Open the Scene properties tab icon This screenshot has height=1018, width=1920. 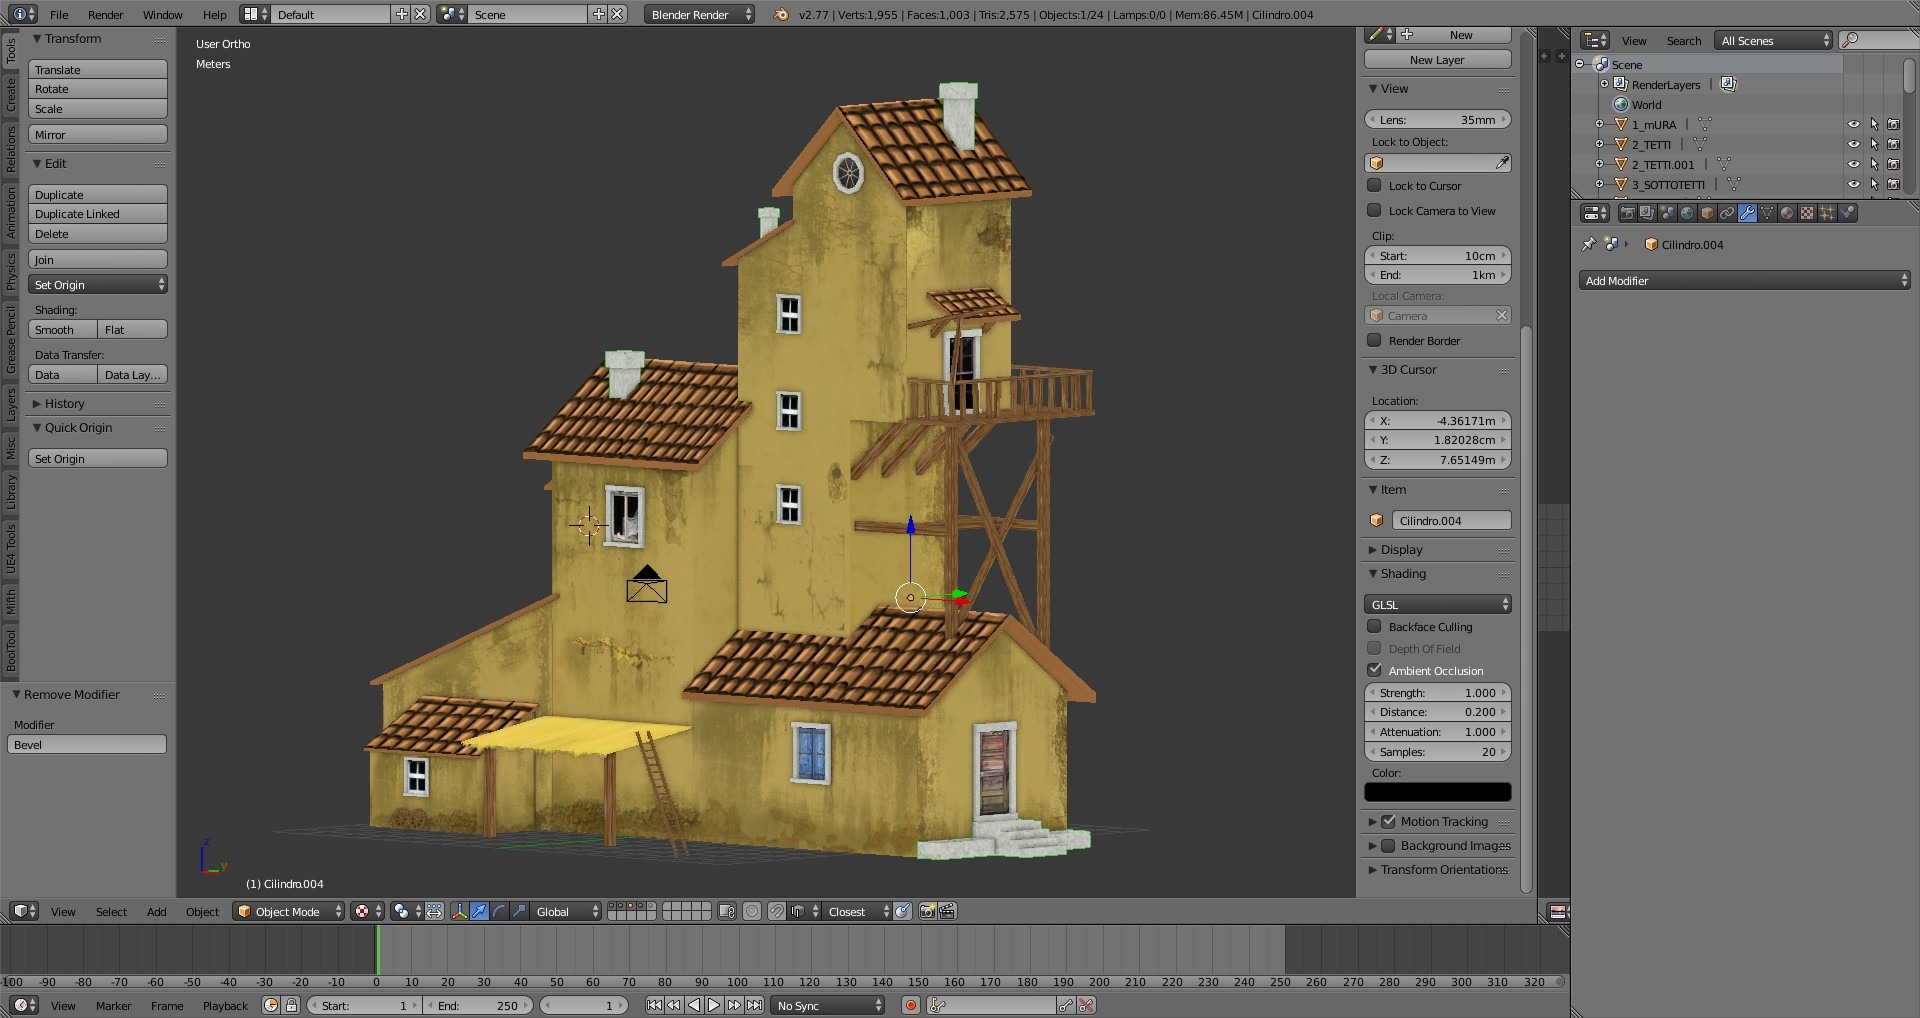point(1667,213)
